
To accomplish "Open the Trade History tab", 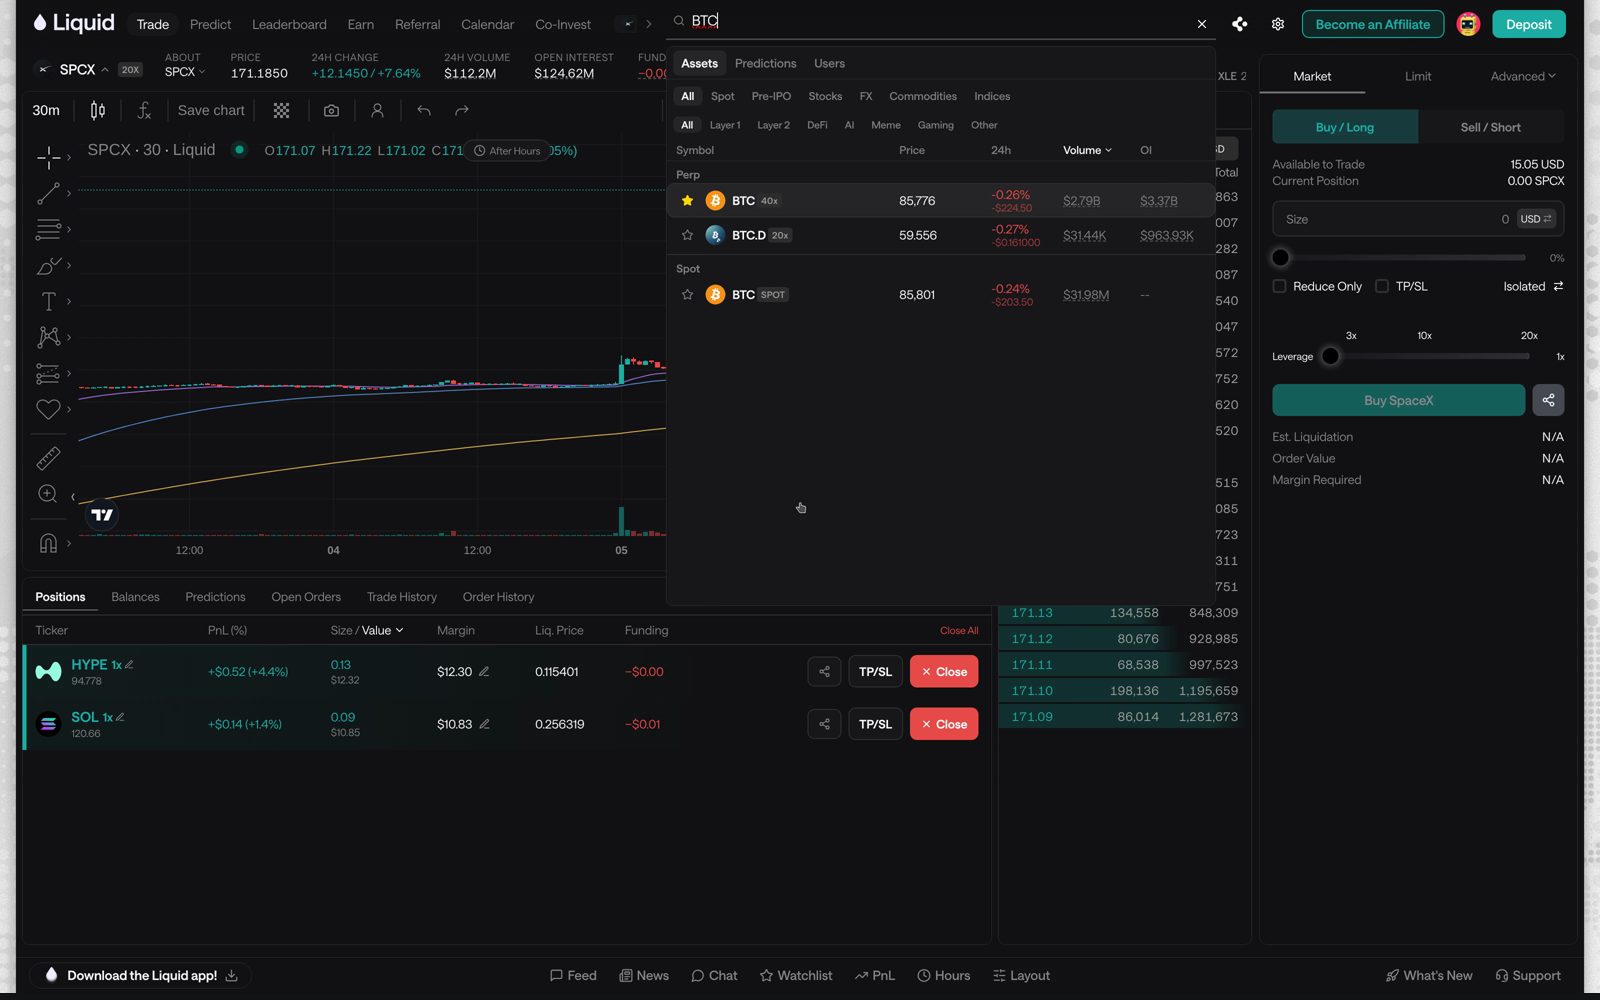I will point(402,597).
